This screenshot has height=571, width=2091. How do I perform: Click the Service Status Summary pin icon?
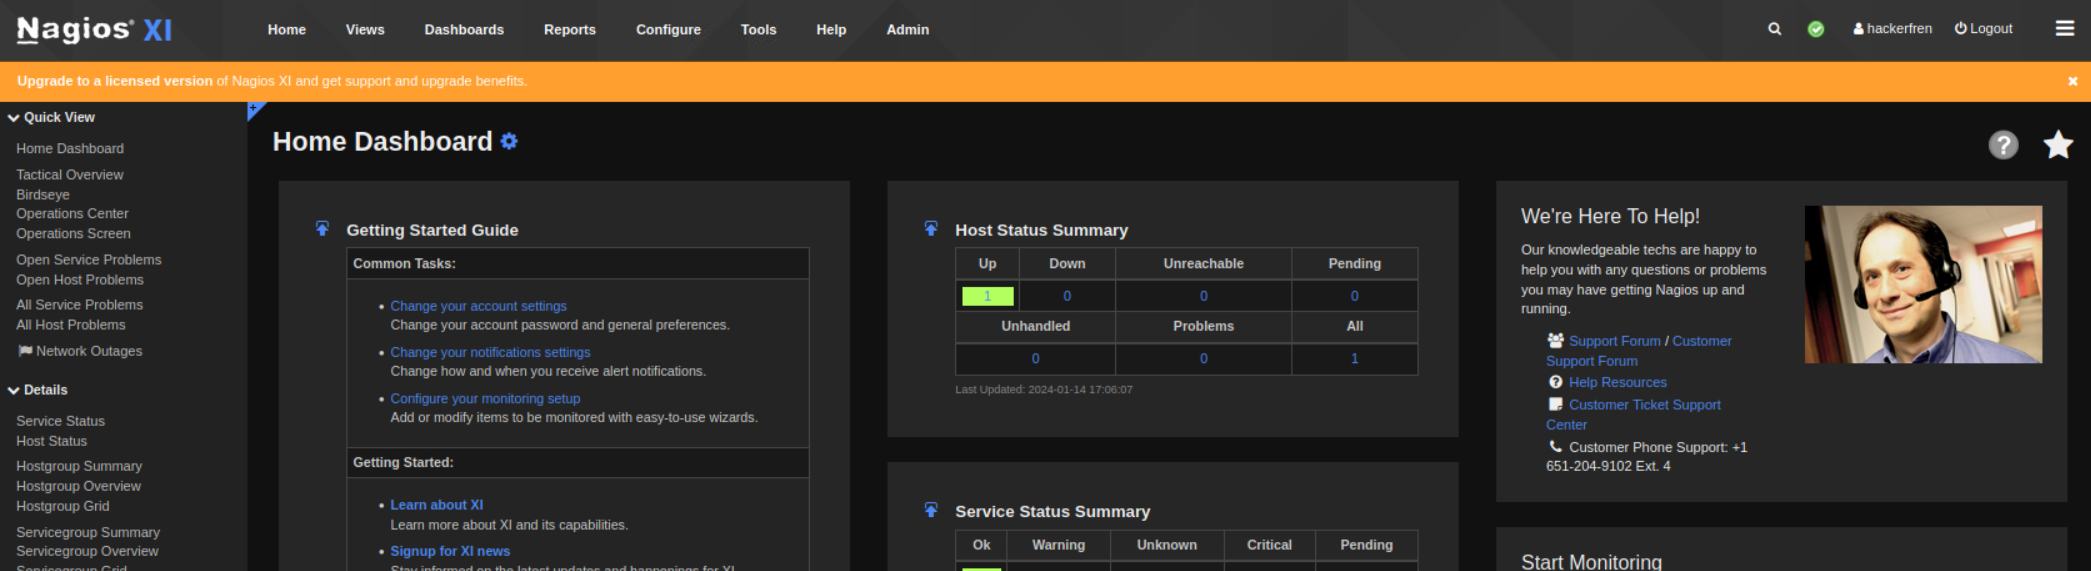pos(930,510)
